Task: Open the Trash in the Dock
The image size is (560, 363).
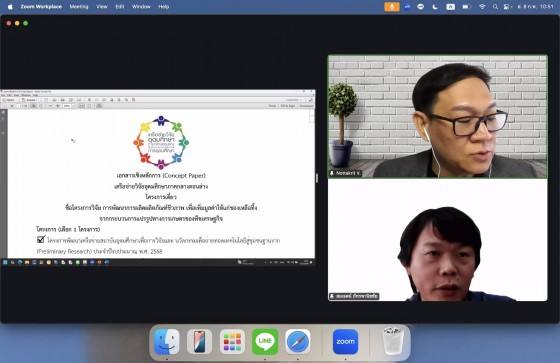Action: [x=393, y=342]
